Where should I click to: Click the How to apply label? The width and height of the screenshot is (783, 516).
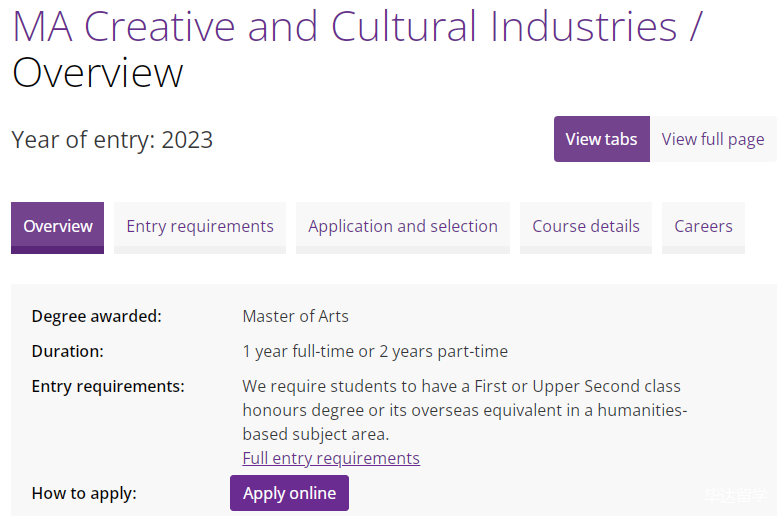84,493
